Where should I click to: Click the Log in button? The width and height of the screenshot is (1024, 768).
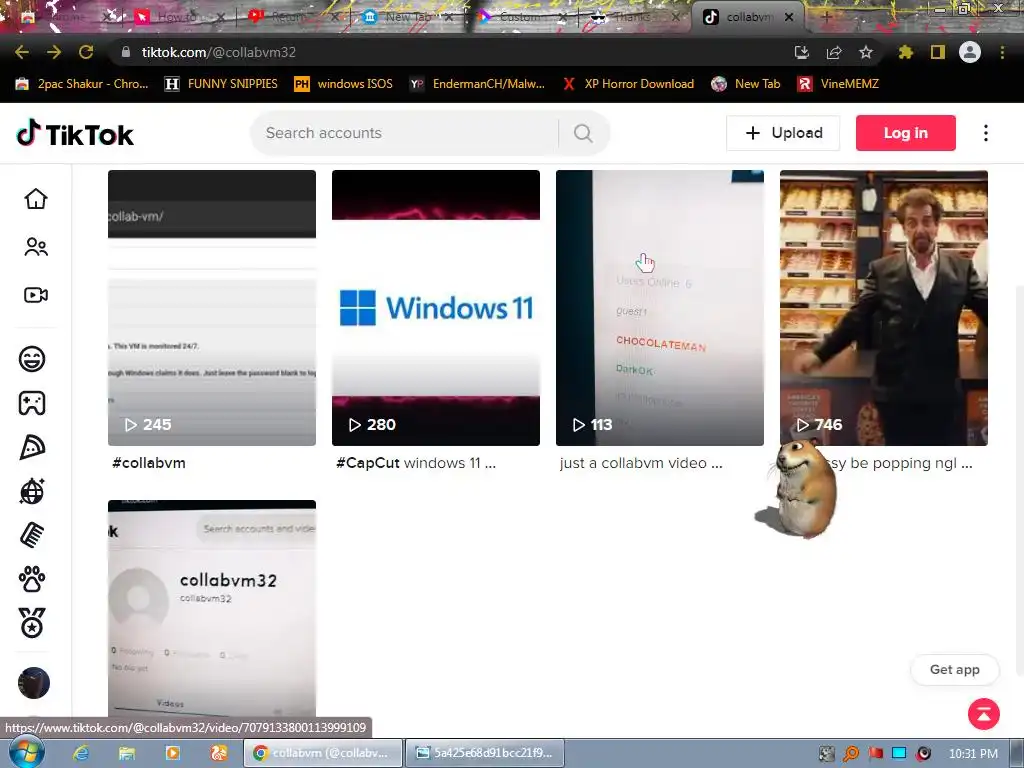(x=906, y=133)
